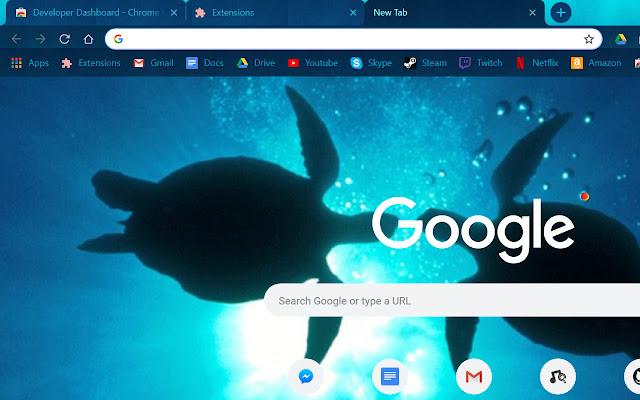Reload the current page
The width and height of the screenshot is (640, 400).
click(64, 39)
